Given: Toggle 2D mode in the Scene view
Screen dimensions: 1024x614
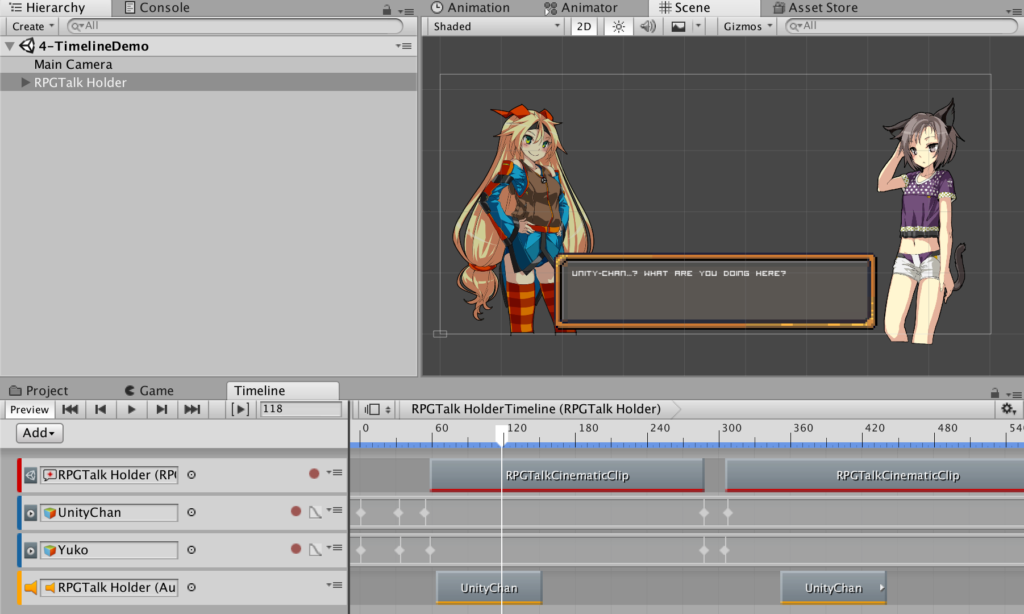Looking at the screenshot, I should (584, 26).
